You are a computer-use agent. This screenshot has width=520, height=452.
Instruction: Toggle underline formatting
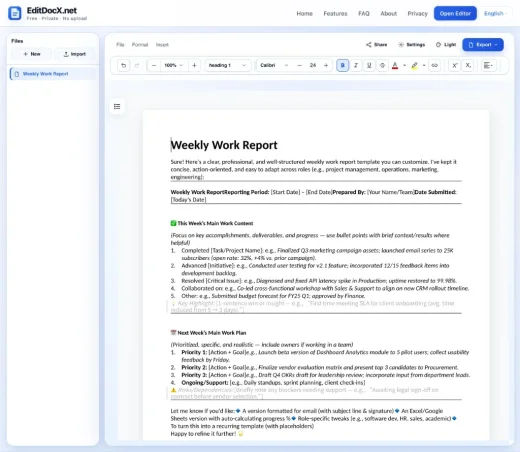click(369, 65)
